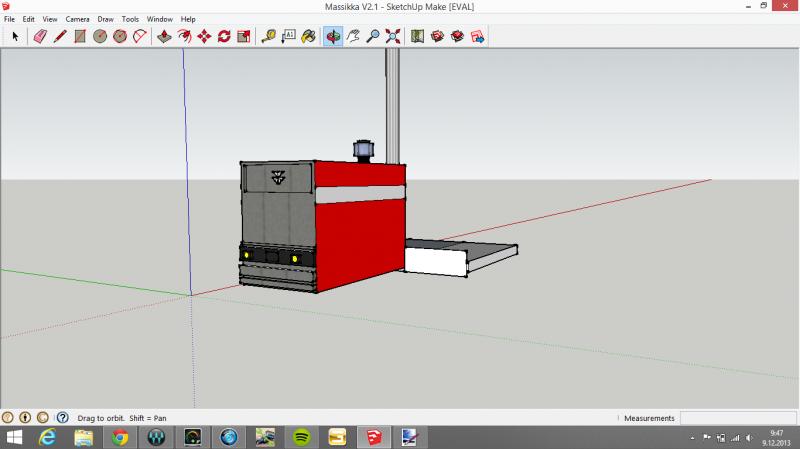Choose the Select arrow tool
Viewport: 800px width, 449px height.
point(15,36)
